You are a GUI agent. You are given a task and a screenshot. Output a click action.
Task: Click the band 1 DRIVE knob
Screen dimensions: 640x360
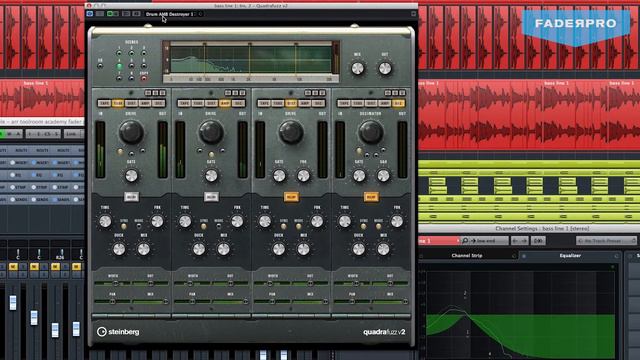point(131,132)
